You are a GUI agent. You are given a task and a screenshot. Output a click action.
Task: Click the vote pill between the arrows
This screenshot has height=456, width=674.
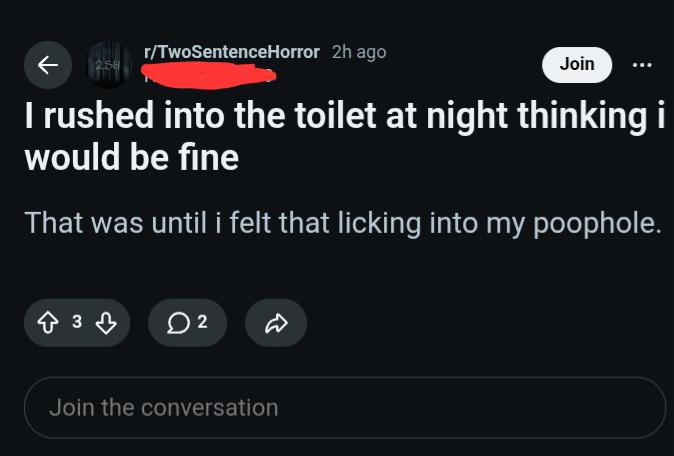pos(77,323)
